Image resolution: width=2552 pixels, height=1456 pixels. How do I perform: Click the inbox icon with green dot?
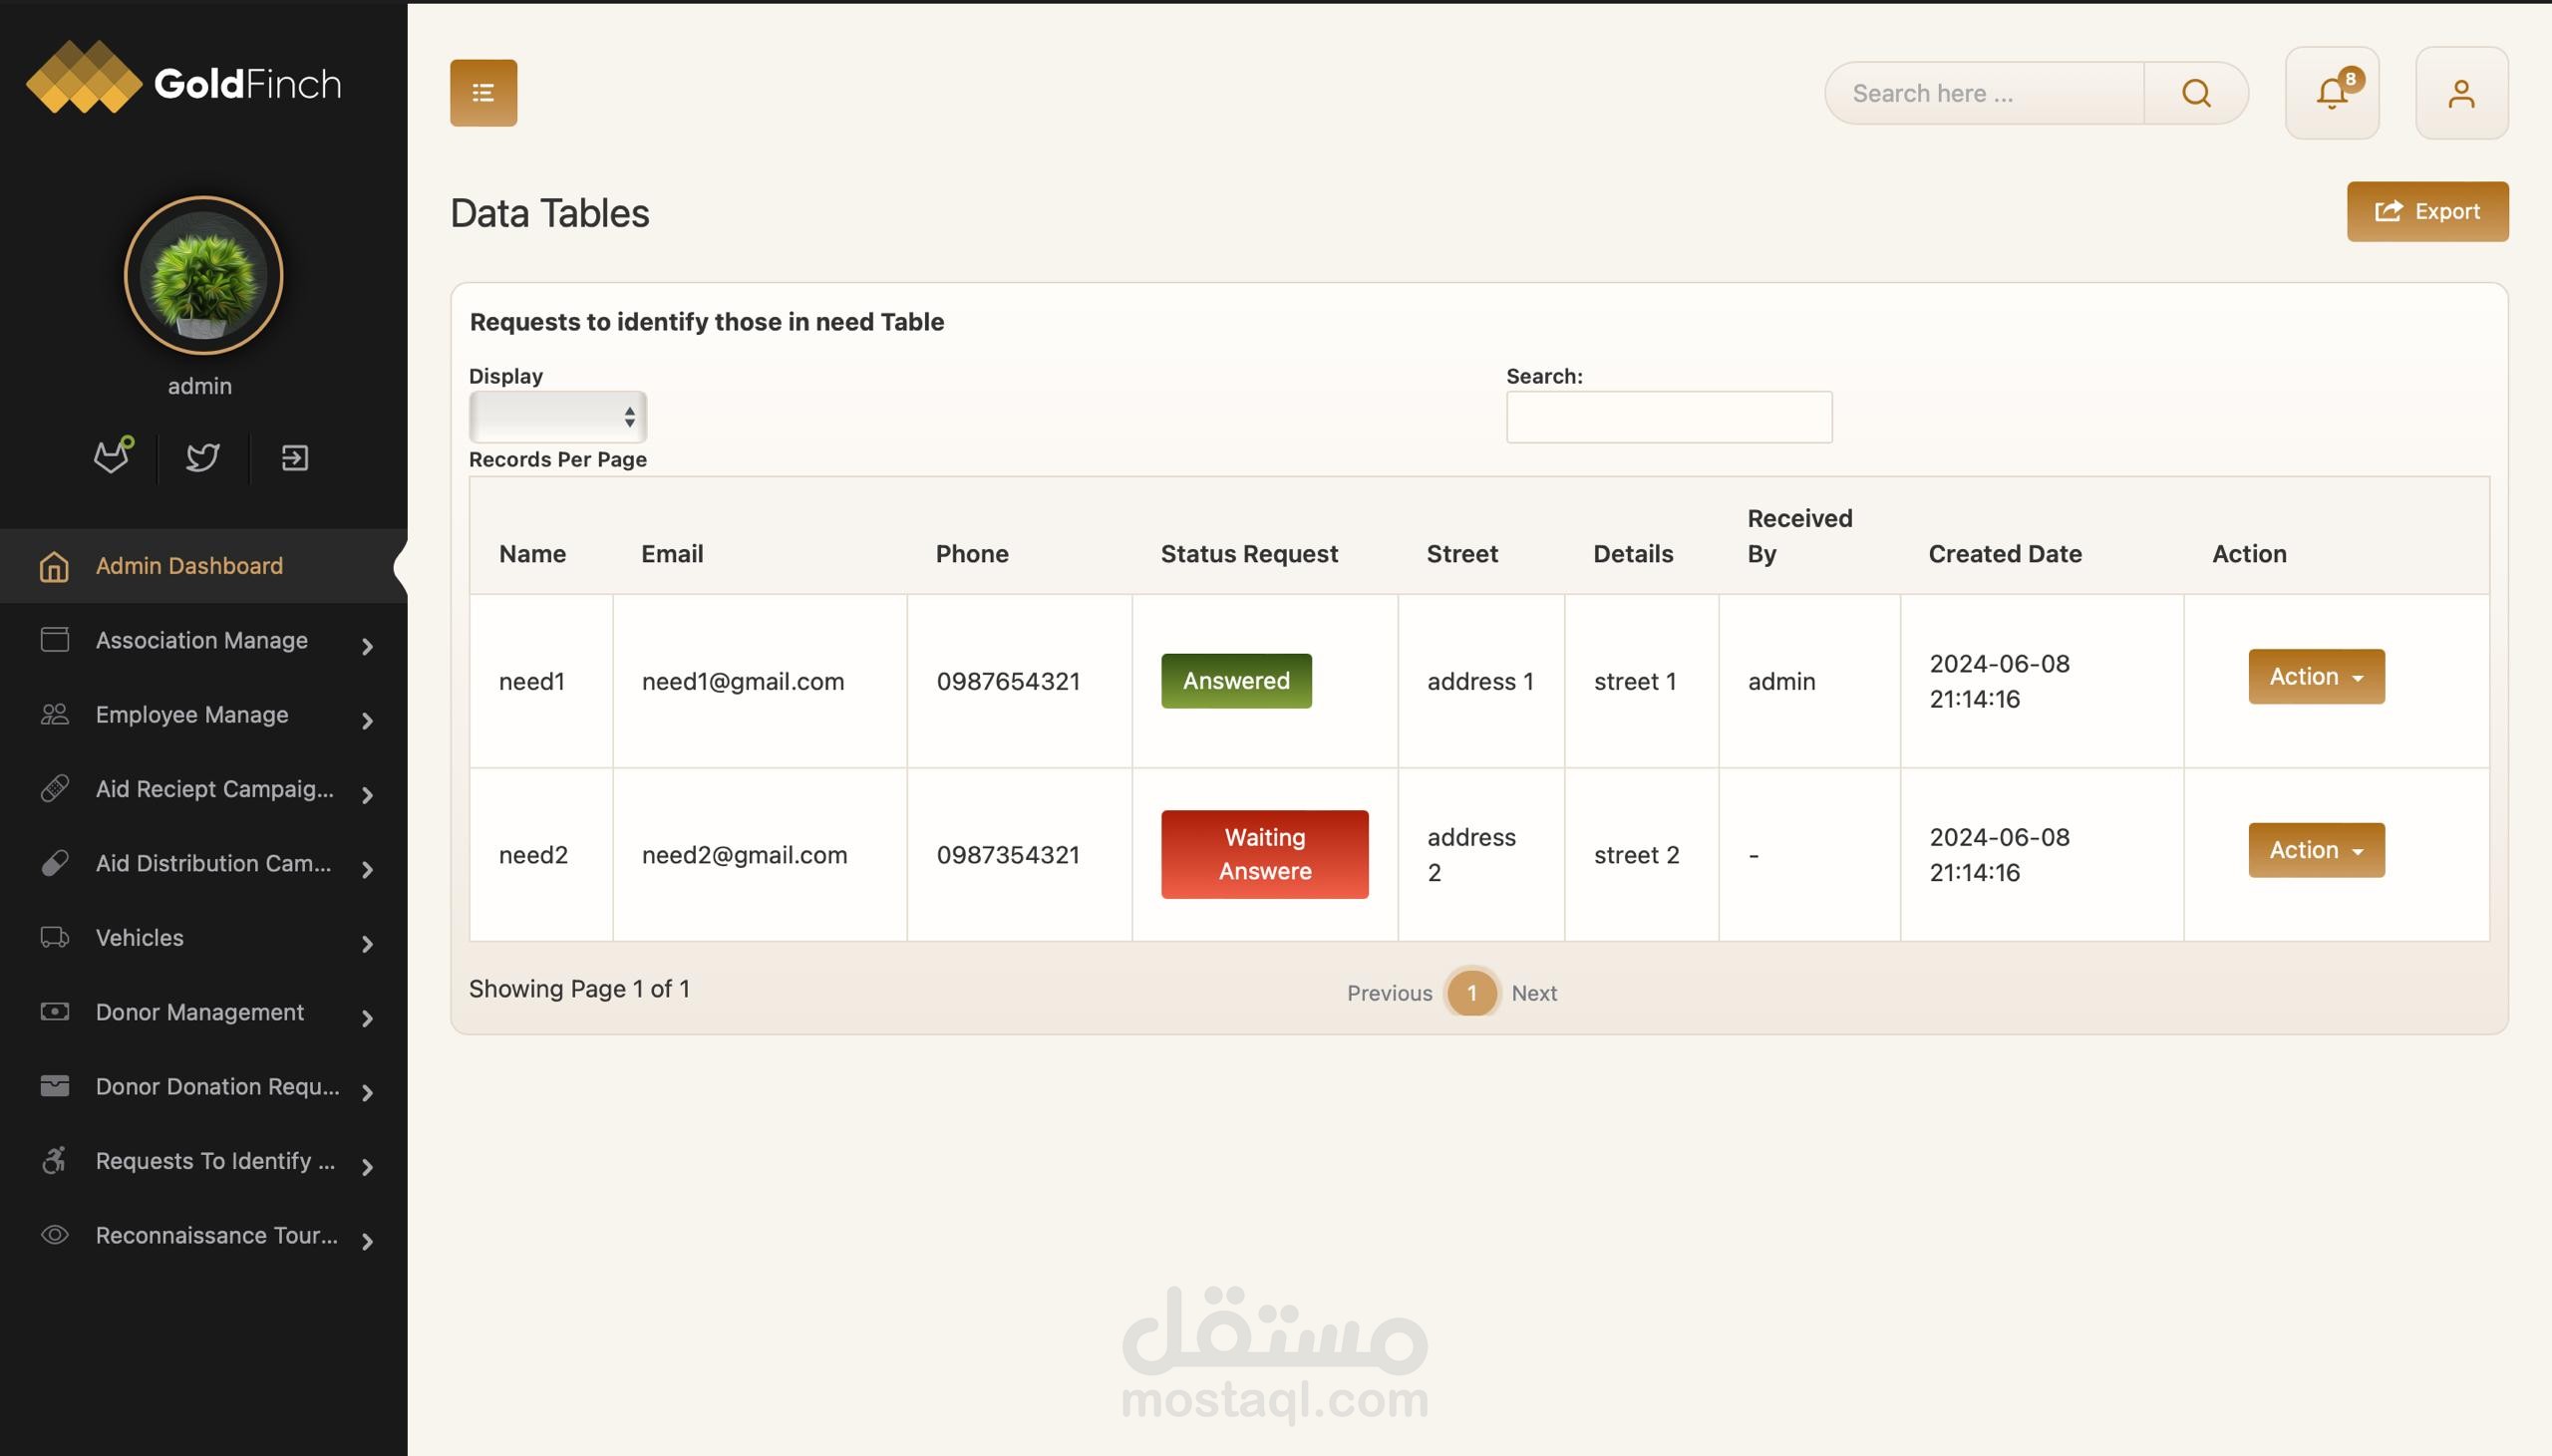coord(111,458)
